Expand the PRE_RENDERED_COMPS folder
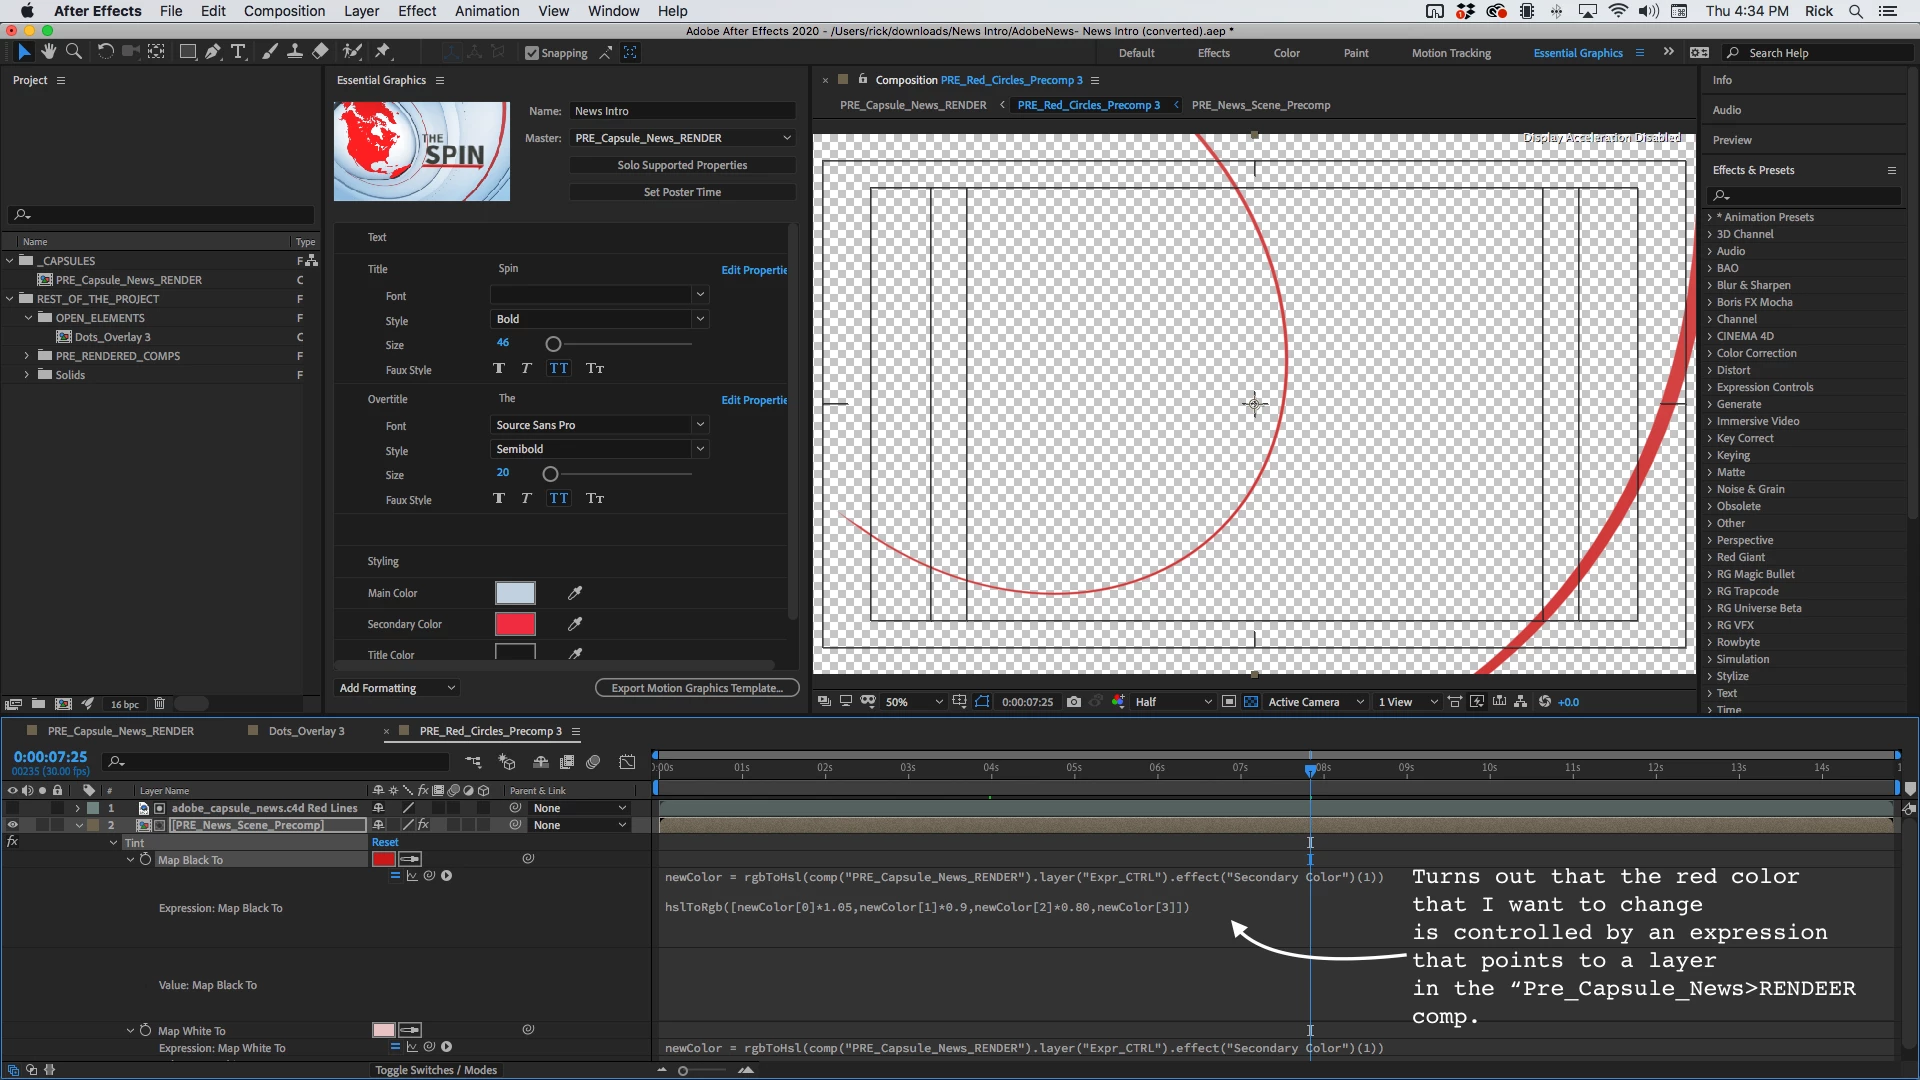The height and width of the screenshot is (1080, 1920). 27,356
